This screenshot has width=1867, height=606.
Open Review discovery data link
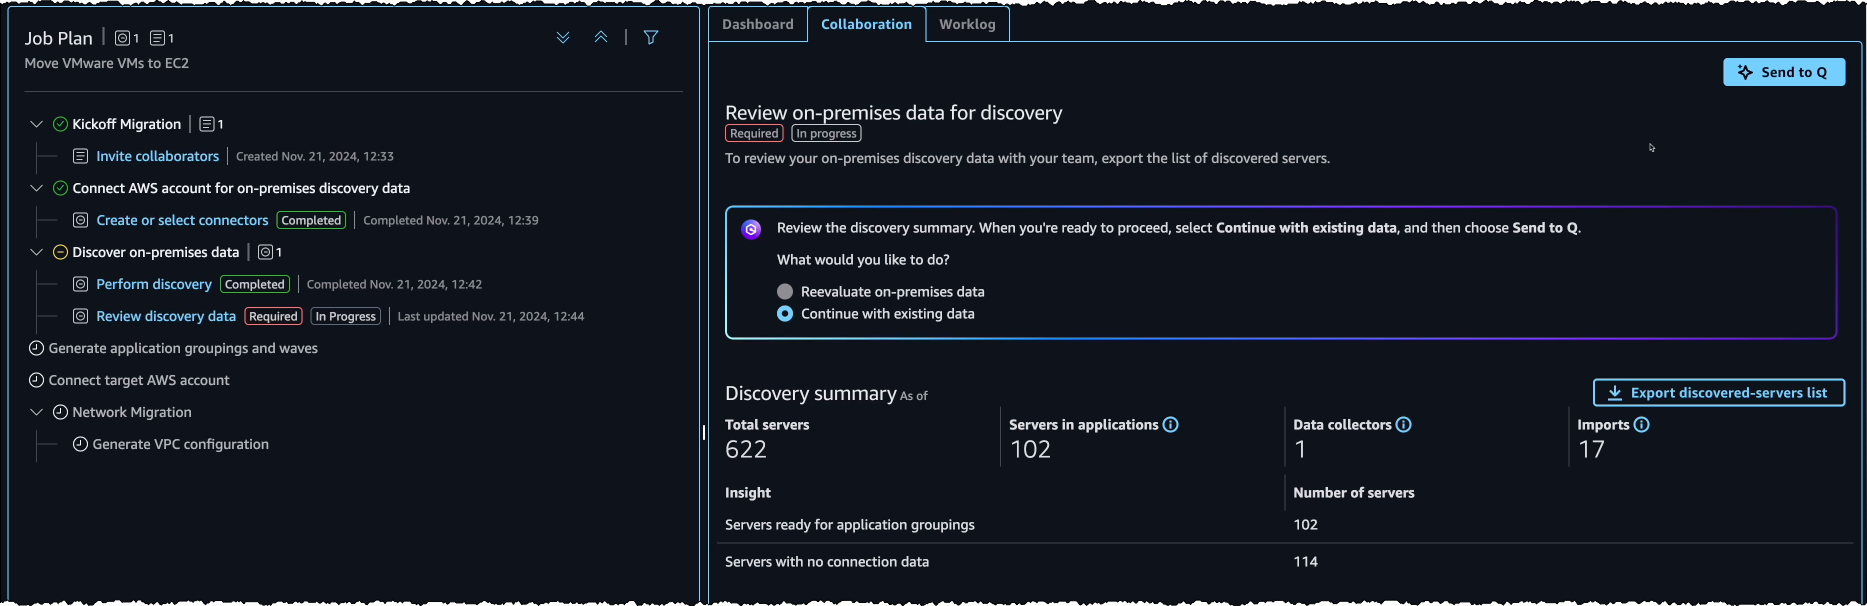tap(166, 316)
